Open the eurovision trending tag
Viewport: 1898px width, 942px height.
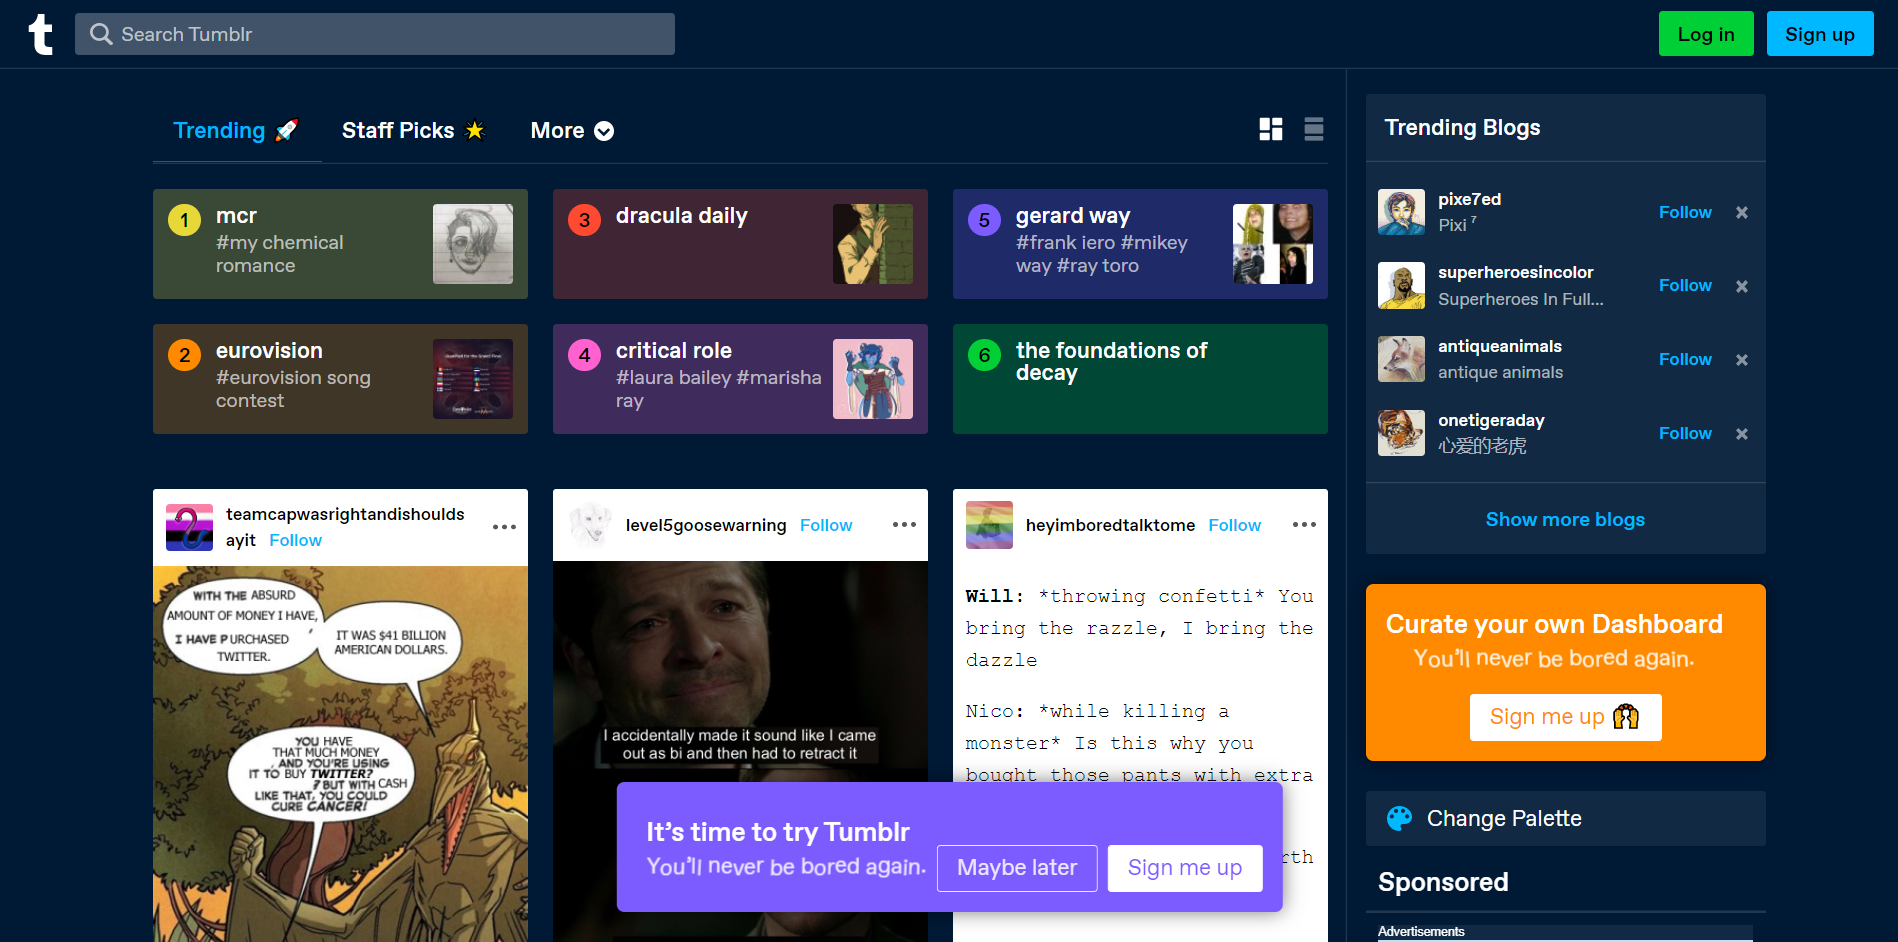(x=340, y=379)
